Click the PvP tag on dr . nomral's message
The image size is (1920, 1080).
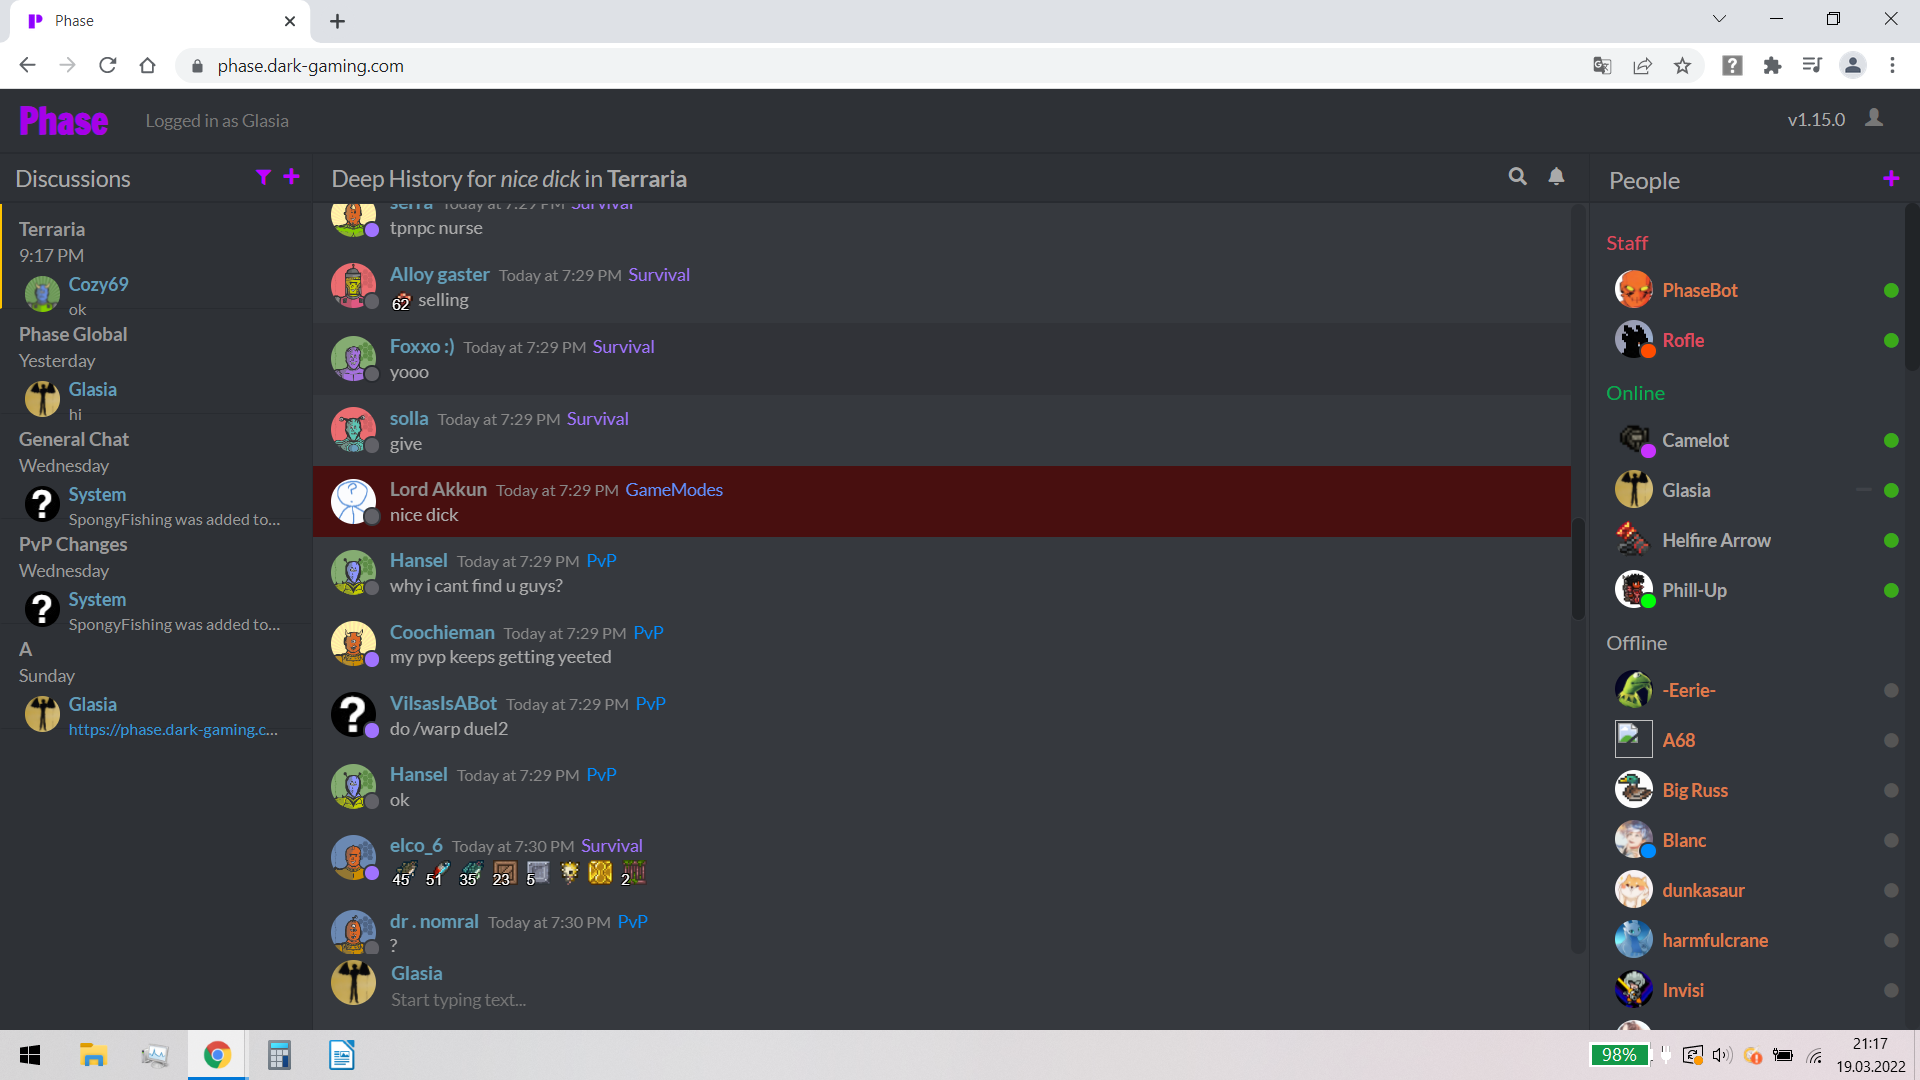pyautogui.click(x=632, y=922)
